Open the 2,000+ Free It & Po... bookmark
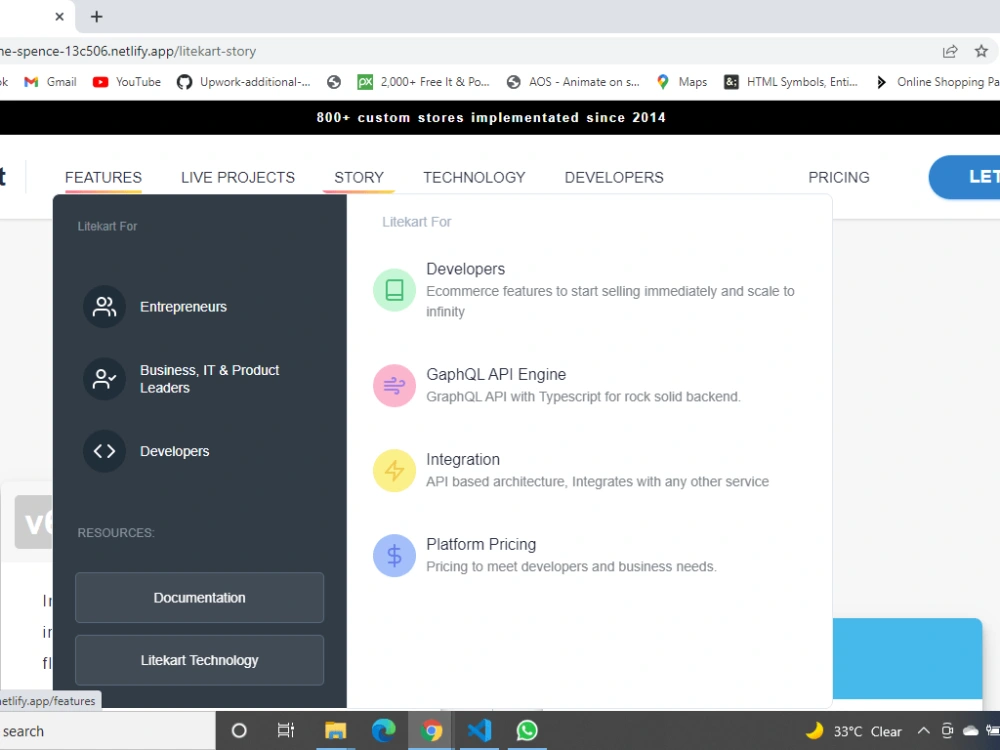 (x=423, y=82)
